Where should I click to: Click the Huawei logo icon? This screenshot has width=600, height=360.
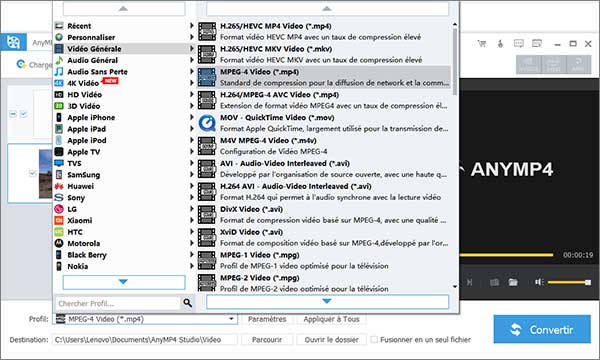[59, 186]
